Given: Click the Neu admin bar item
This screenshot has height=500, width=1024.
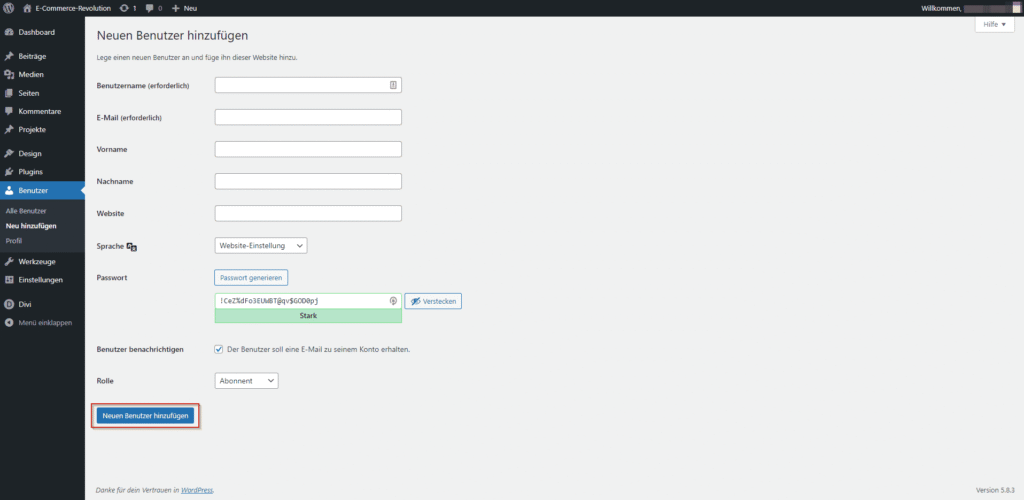Looking at the screenshot, I should click(x=191, y=8).
